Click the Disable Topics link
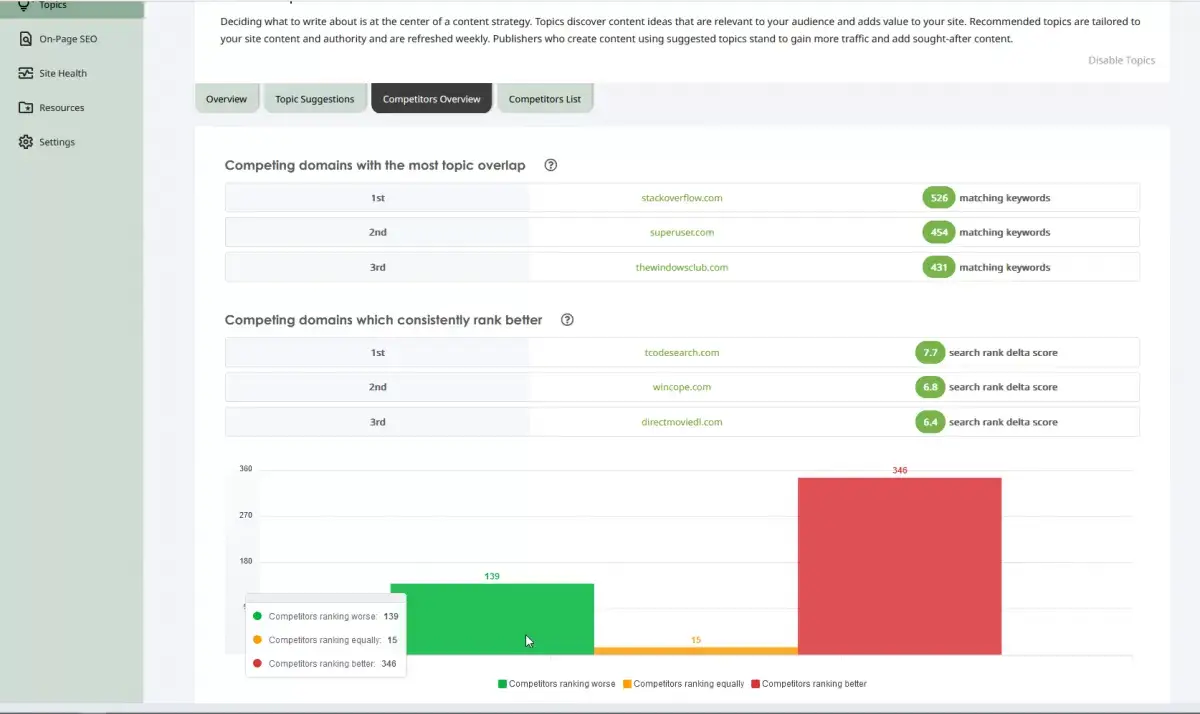The width and height of the screenshot is (1200, 714). [x=1121, y=60]
